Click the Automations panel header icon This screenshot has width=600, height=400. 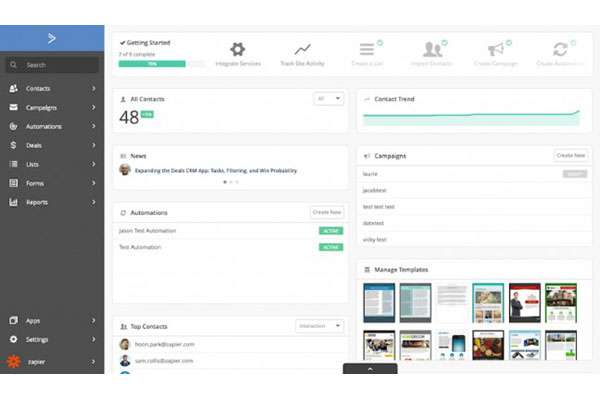123,213
